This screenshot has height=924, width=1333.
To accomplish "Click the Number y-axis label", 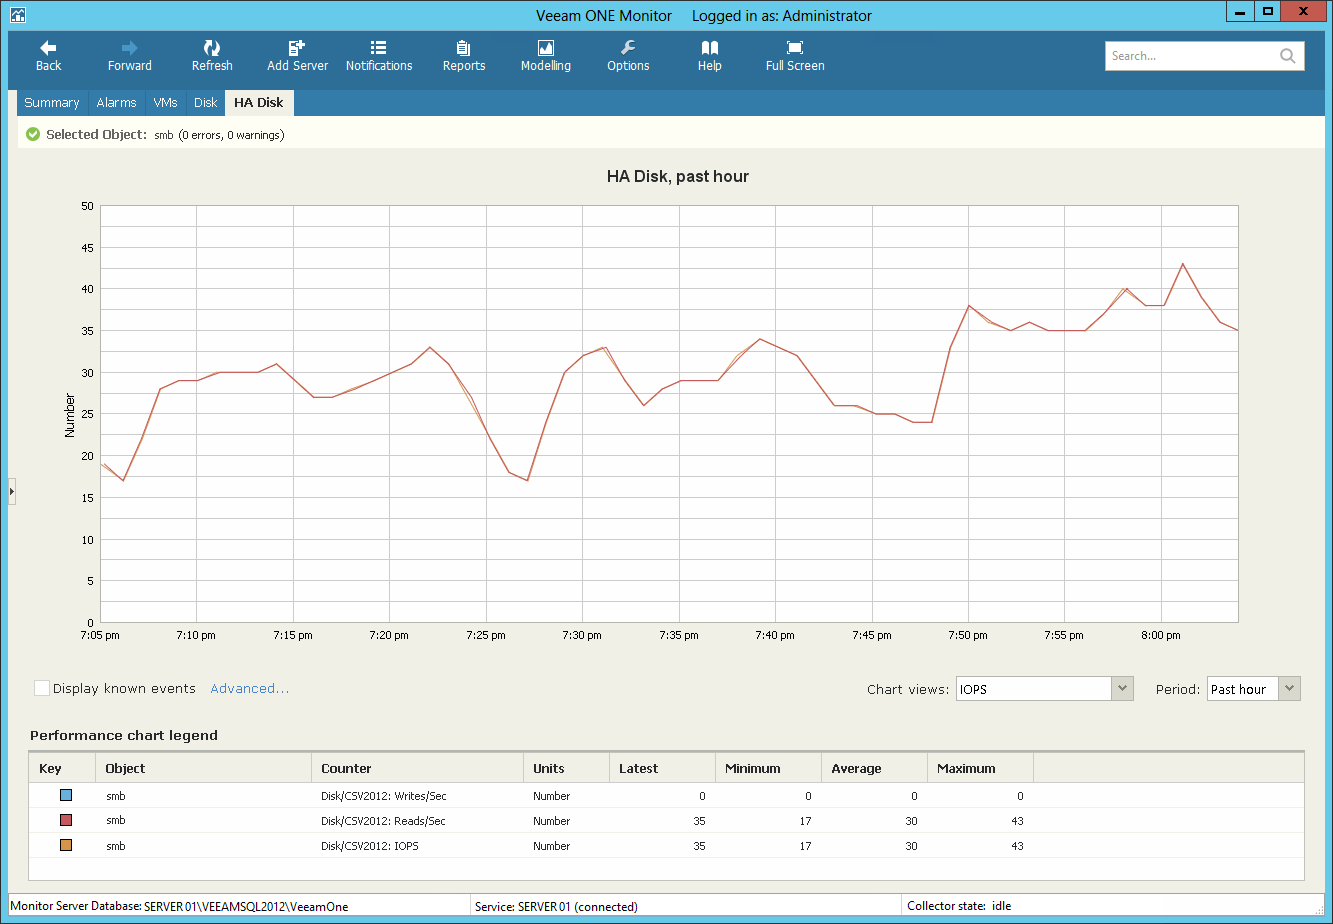I will click(x=70, y=415).
